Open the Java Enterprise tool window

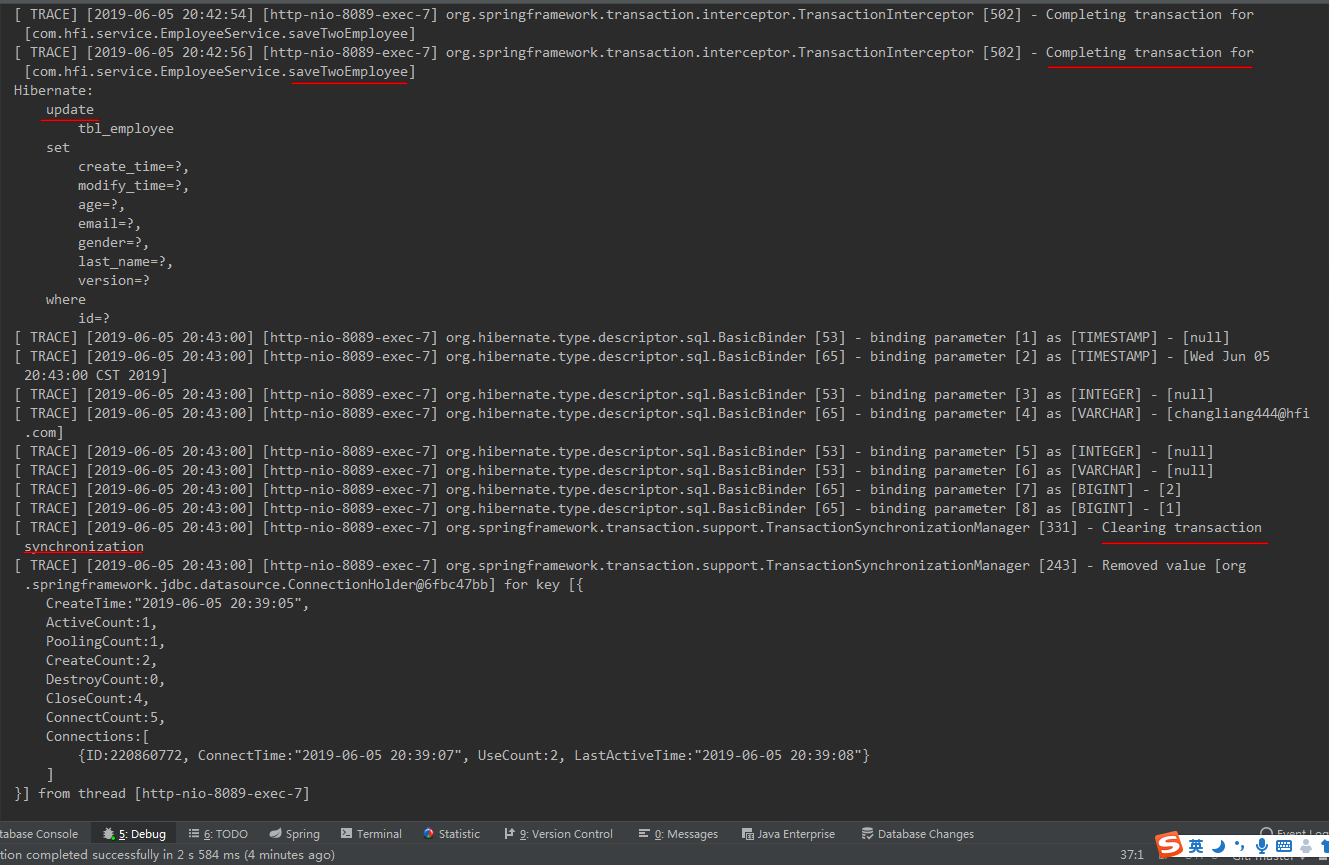pyautogui.click(x=789, y=833)
